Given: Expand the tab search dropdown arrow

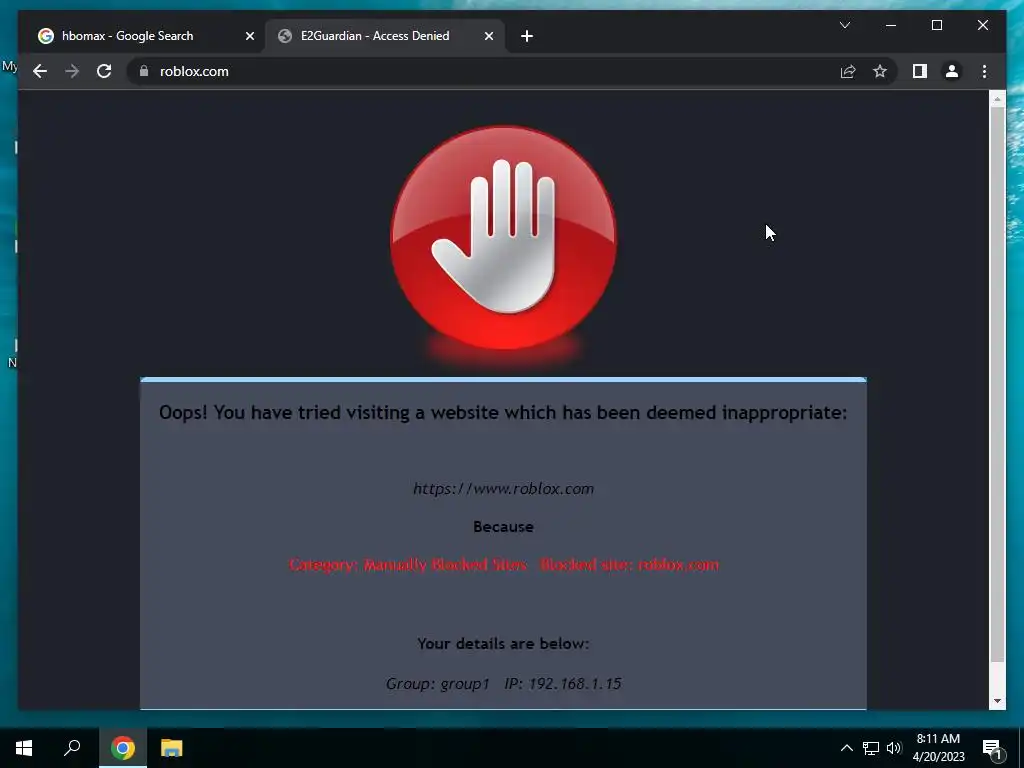Looking at the screenshot, I should (x=844, y=25).
